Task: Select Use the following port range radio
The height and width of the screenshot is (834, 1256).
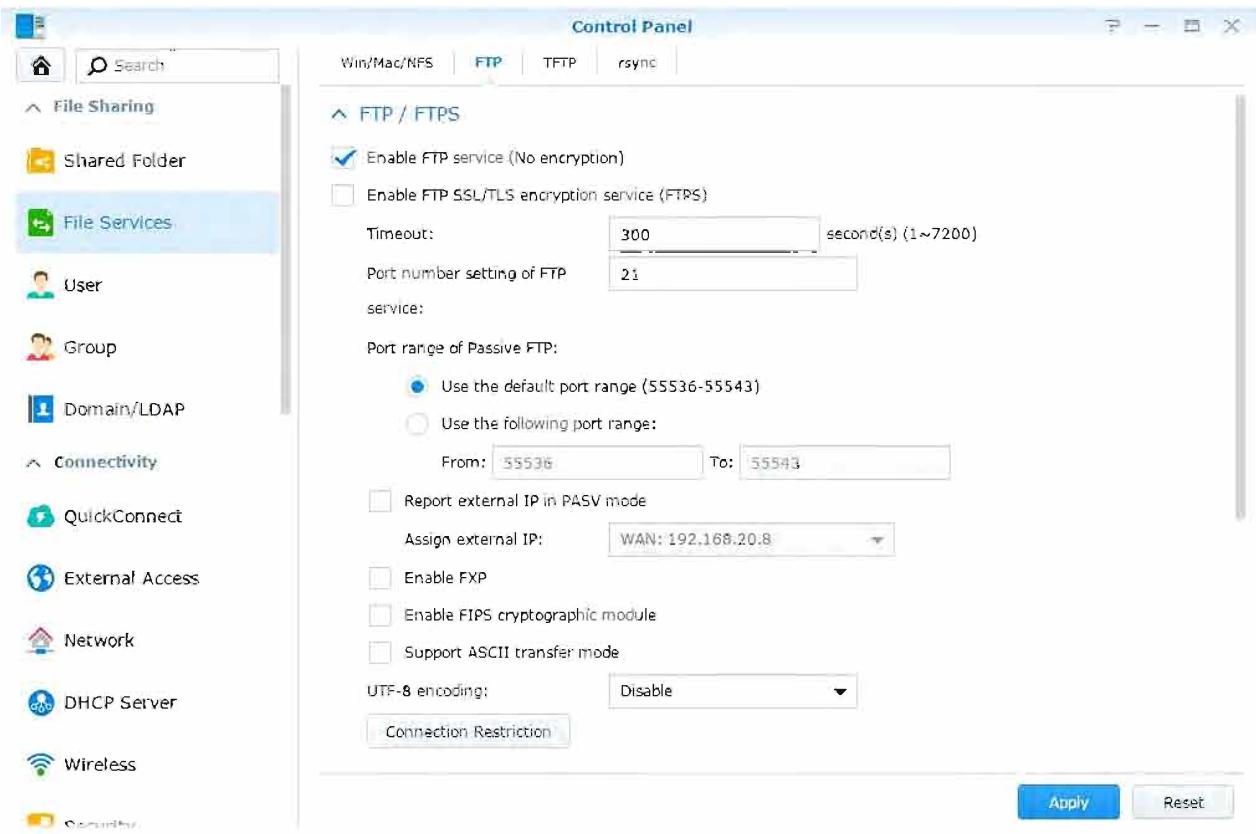Action: 417,424
